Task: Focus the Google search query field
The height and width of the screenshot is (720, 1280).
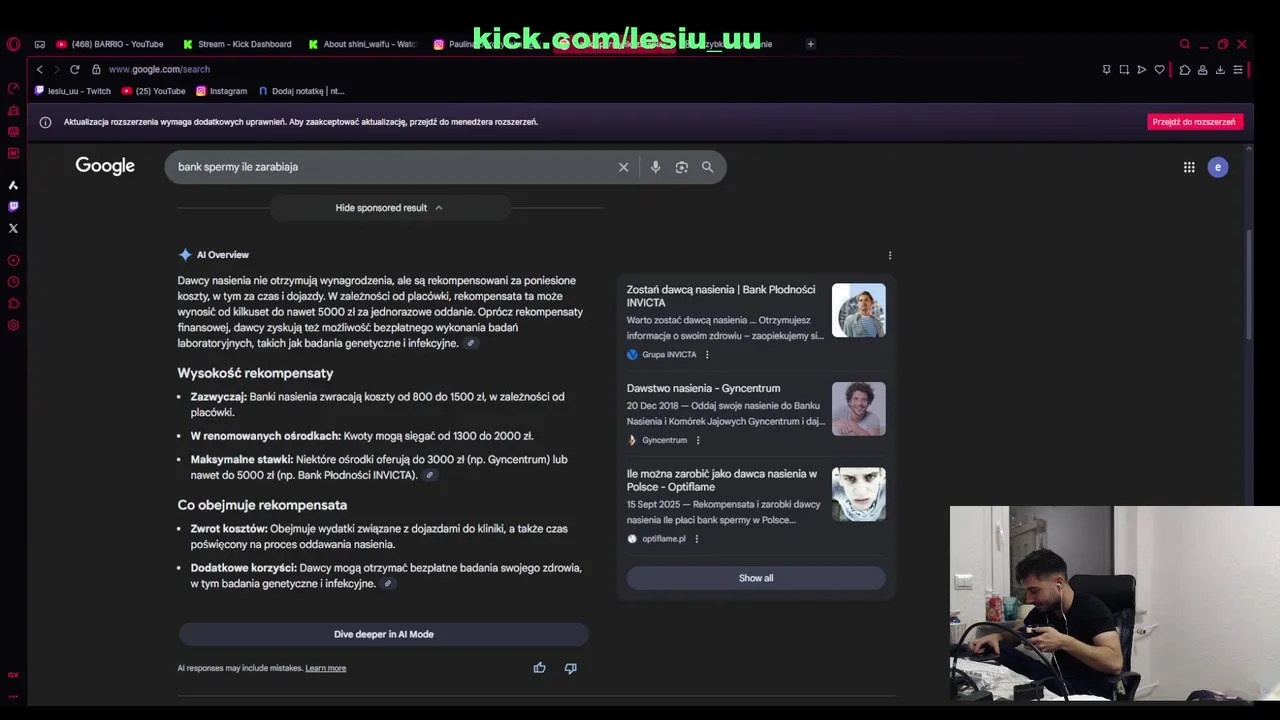Action: (395, 167)
